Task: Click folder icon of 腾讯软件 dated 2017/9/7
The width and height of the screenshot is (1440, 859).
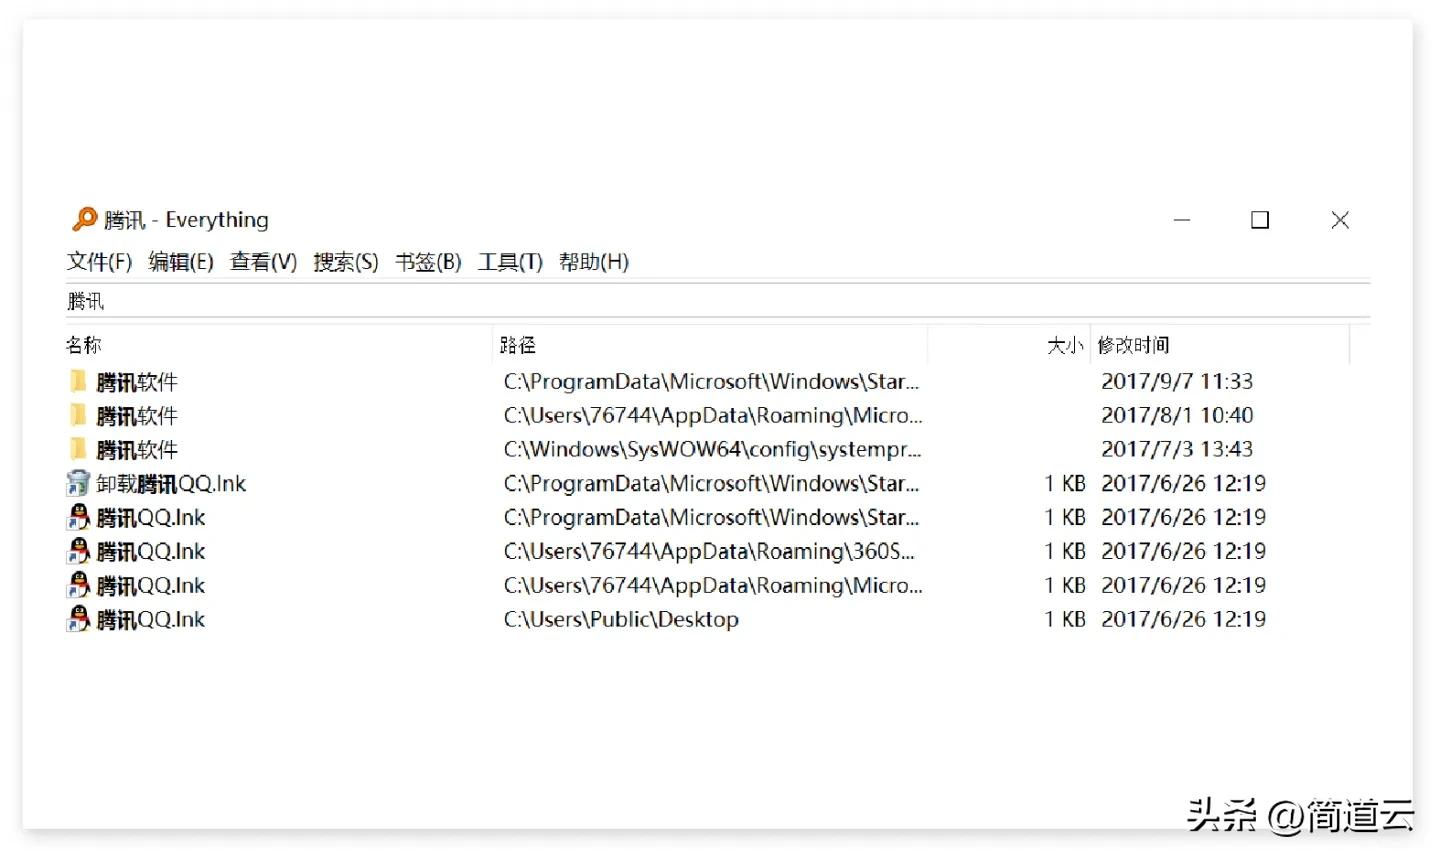Action: point(78,381)
